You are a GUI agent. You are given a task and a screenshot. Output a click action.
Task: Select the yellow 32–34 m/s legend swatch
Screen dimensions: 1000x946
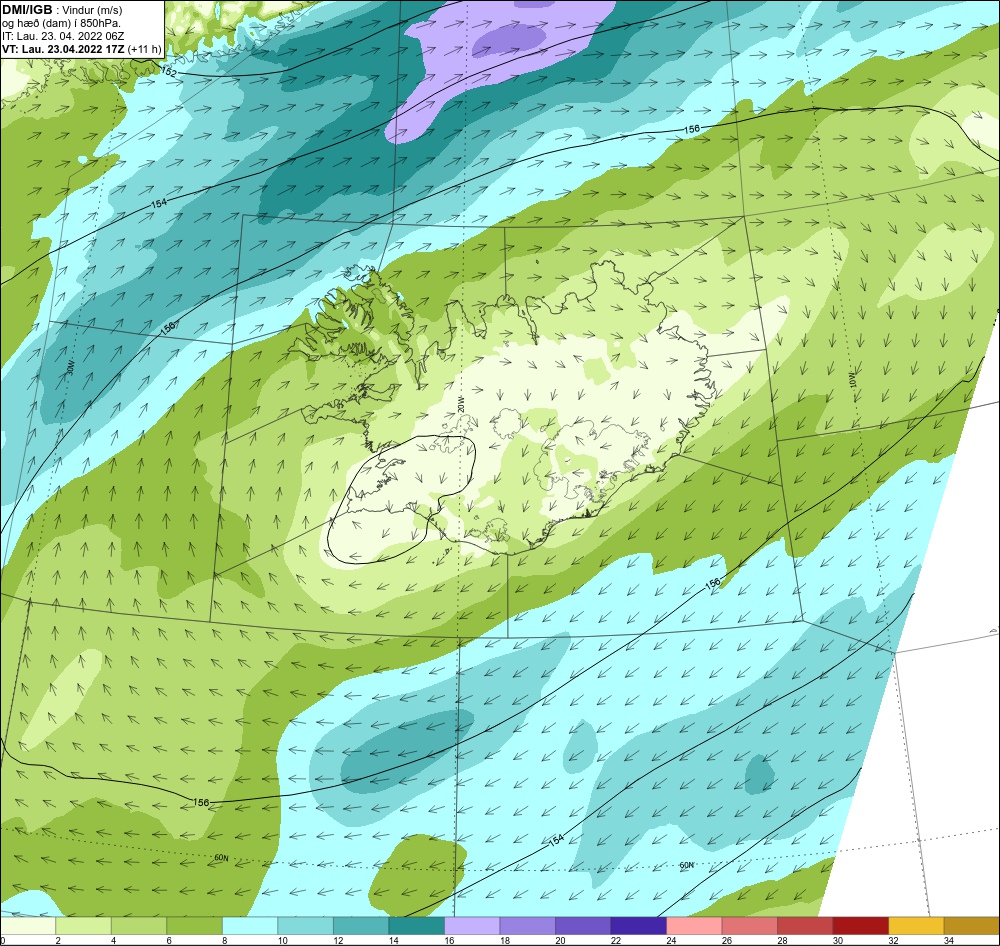pos(916,926)
